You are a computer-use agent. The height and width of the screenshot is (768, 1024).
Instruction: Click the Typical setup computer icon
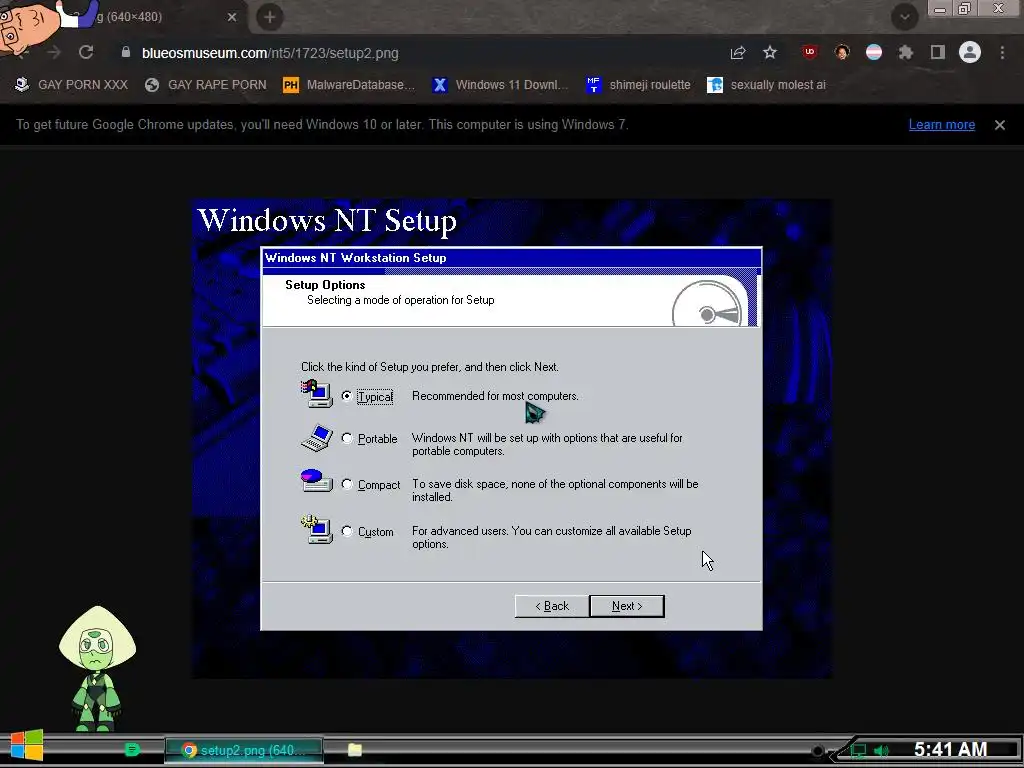point(317,393)
